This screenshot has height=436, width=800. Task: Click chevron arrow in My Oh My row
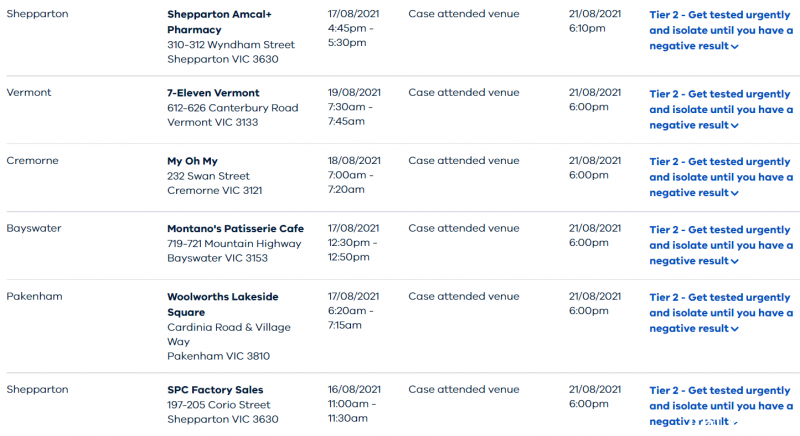735,193
